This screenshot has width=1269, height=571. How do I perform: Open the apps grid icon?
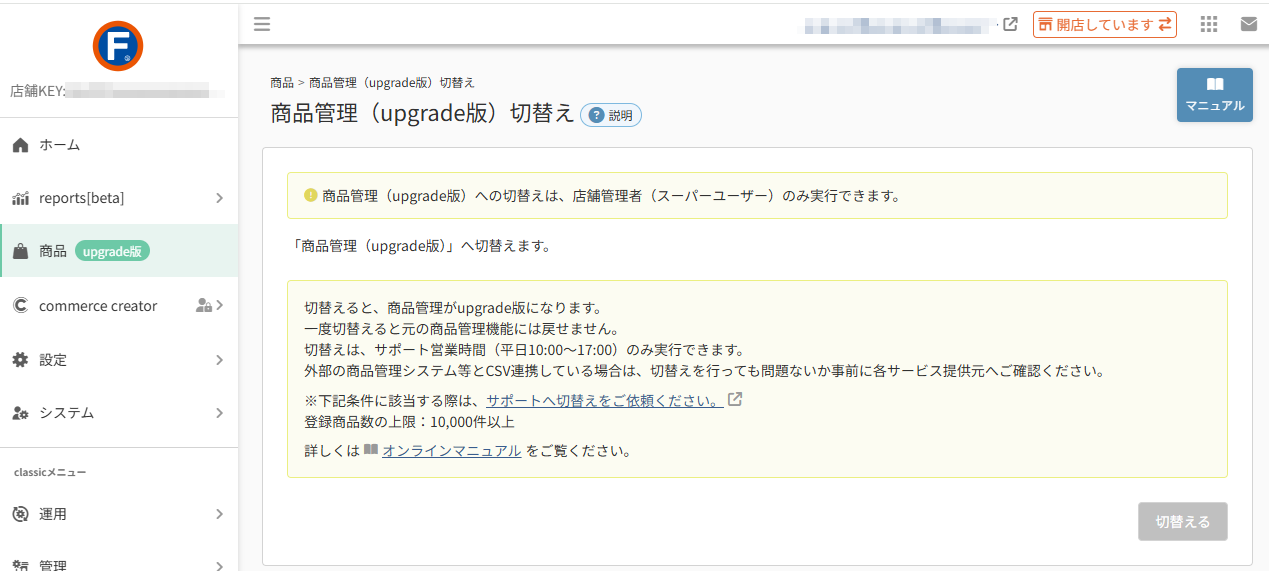[1208, 24]
